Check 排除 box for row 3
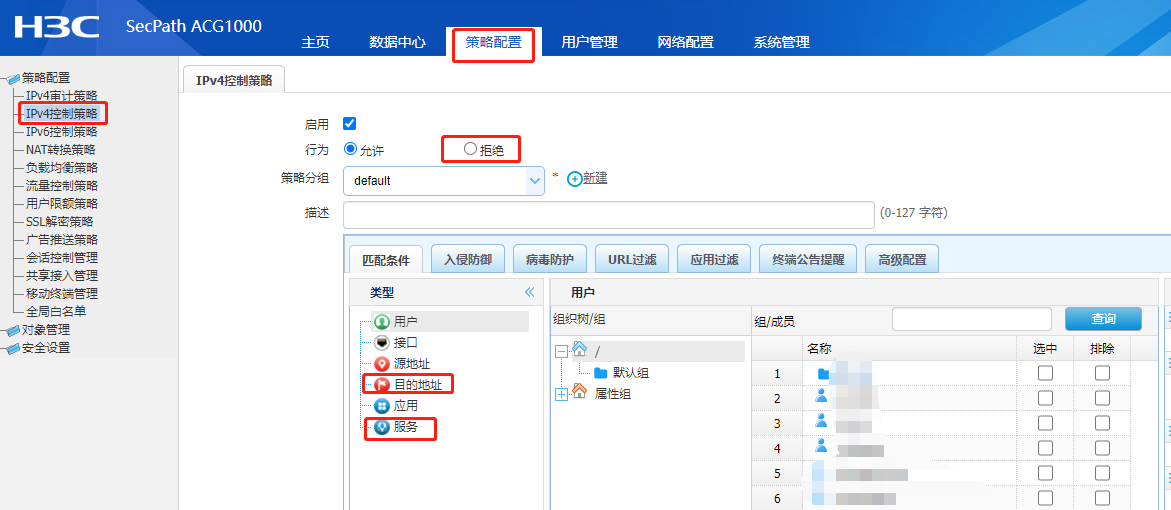This screenshot has width=1171, height=510. pyautogui.click(x=1102, y=423)
